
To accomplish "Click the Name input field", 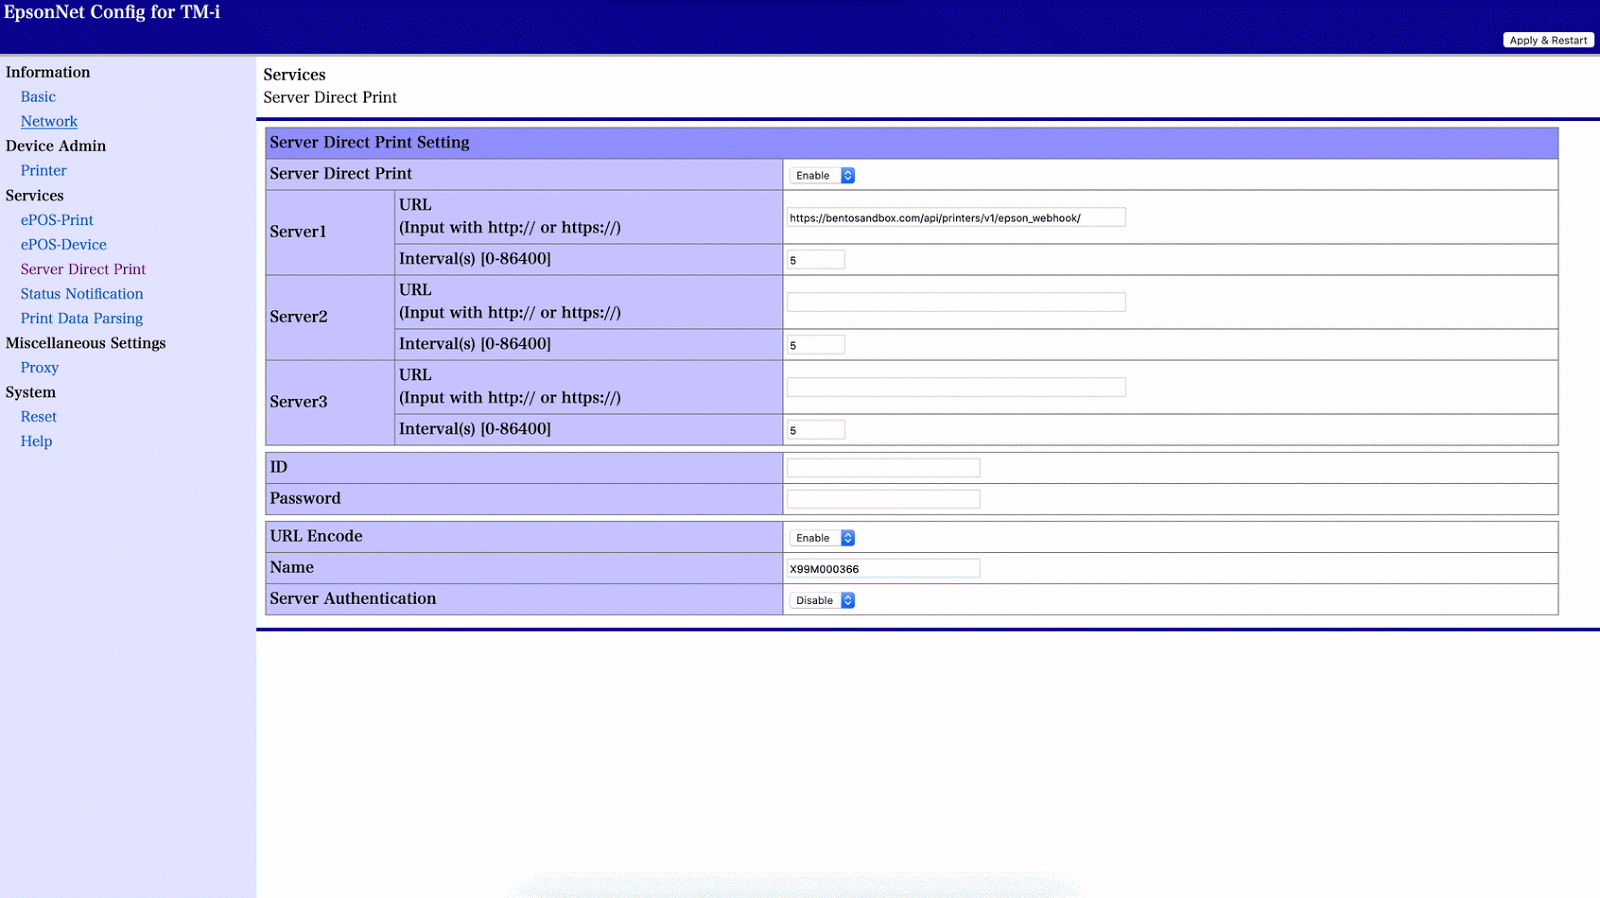I will (x=883, y=569).
